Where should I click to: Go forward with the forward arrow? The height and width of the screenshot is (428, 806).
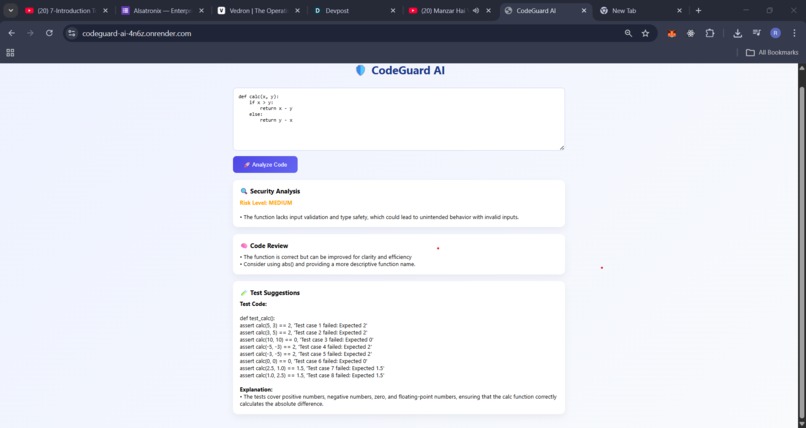tap(30, 33)
